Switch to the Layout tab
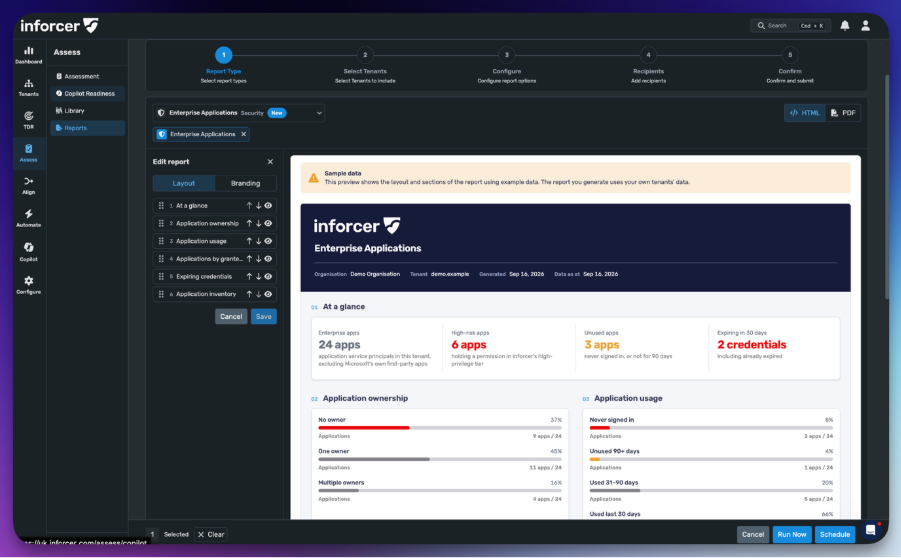This screenshot has width=901, height=558. click(x=184, y=183)
